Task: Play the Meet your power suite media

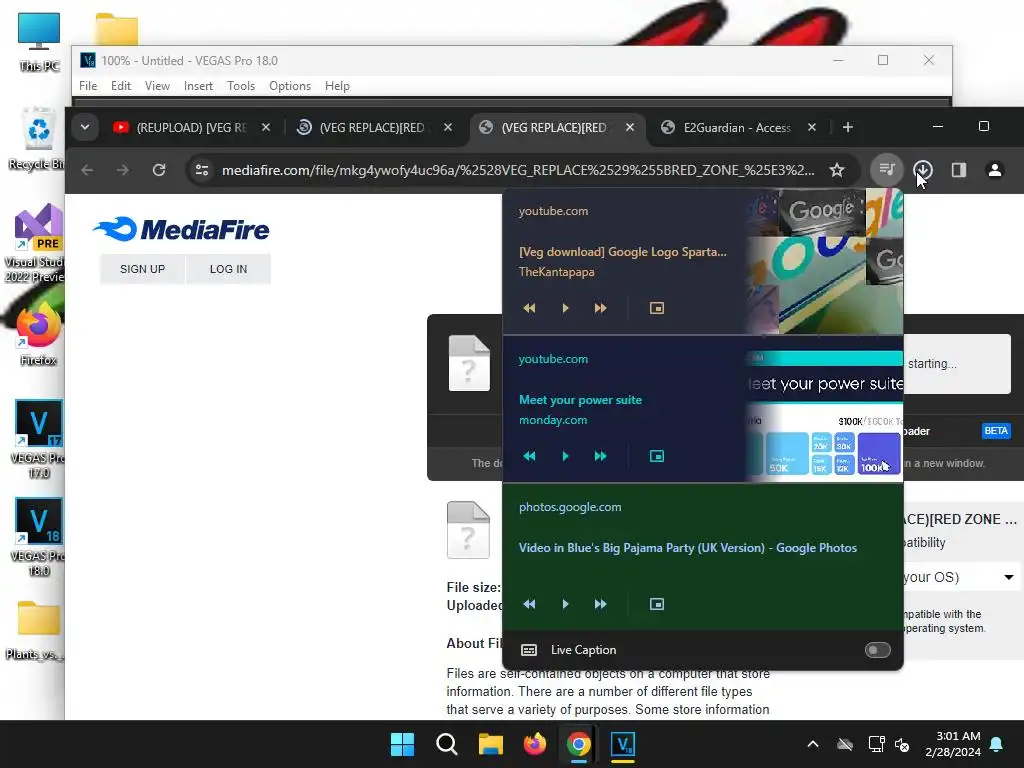Action: (566, 456)
